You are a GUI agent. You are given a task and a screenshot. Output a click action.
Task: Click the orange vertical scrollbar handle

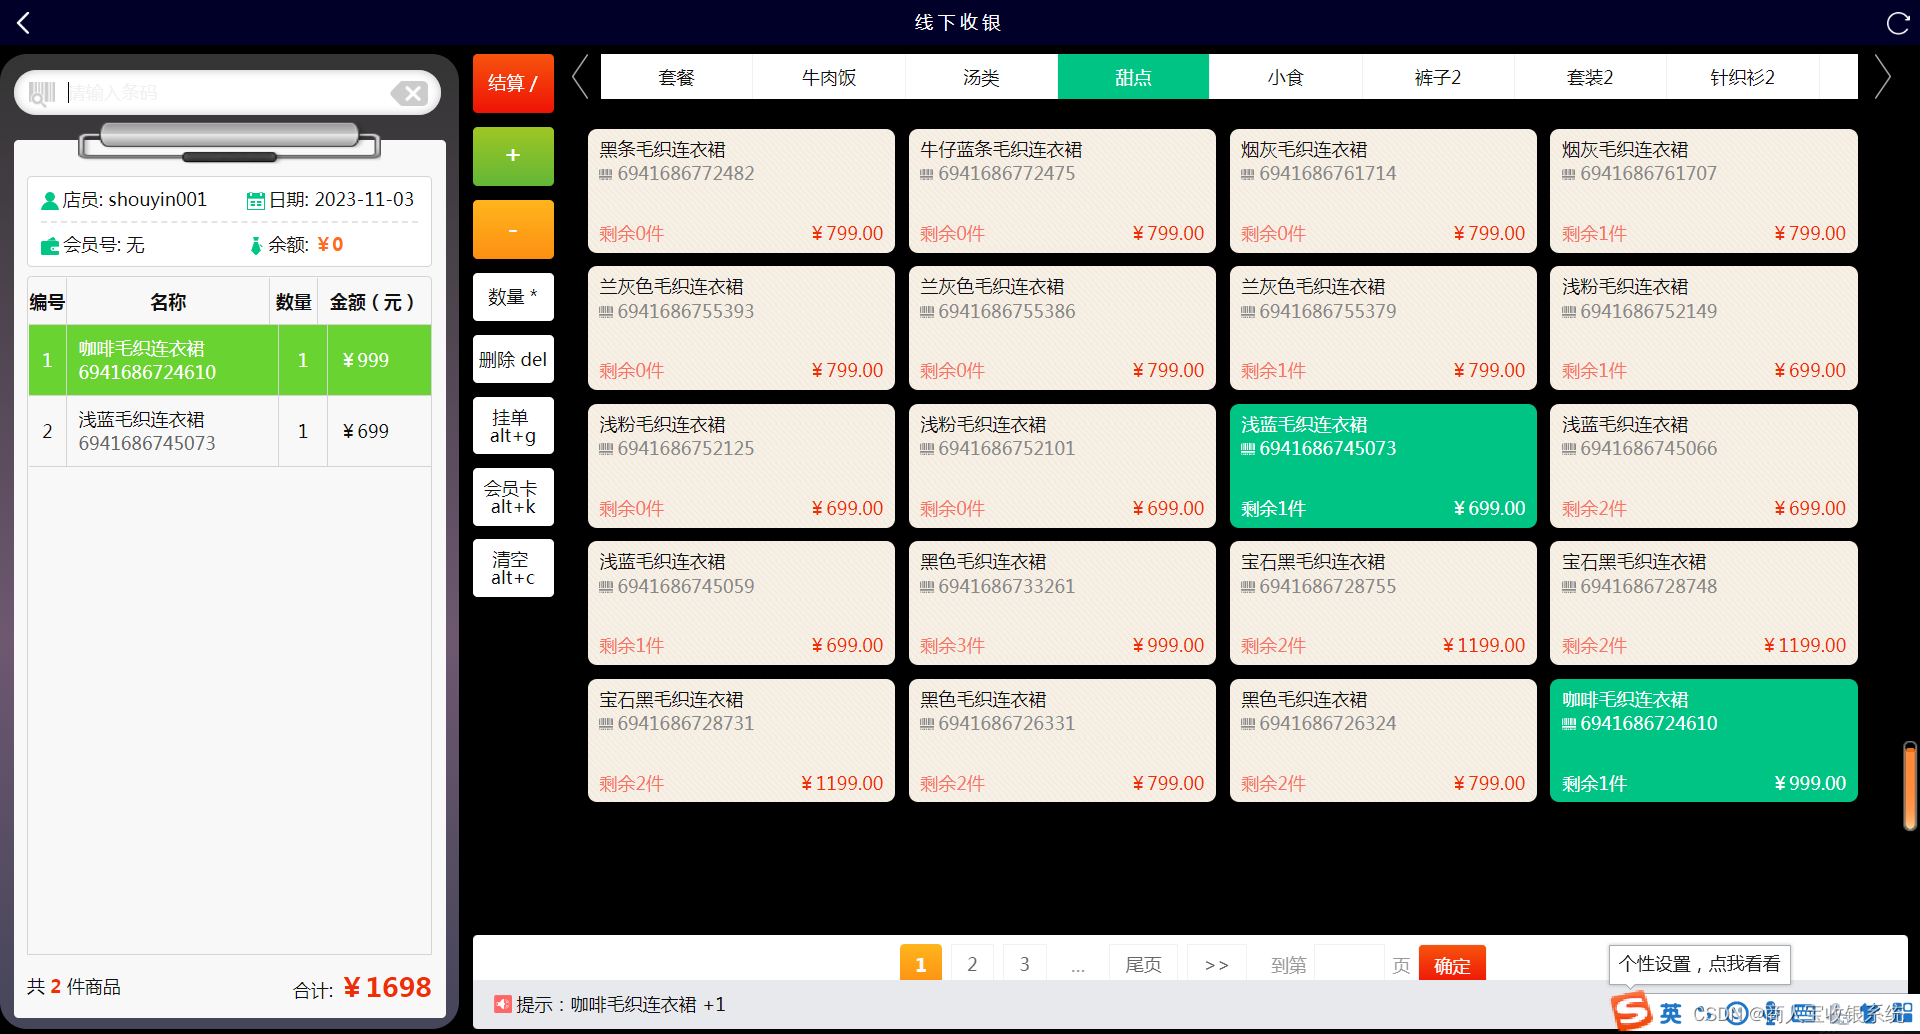coord(1910,786)
